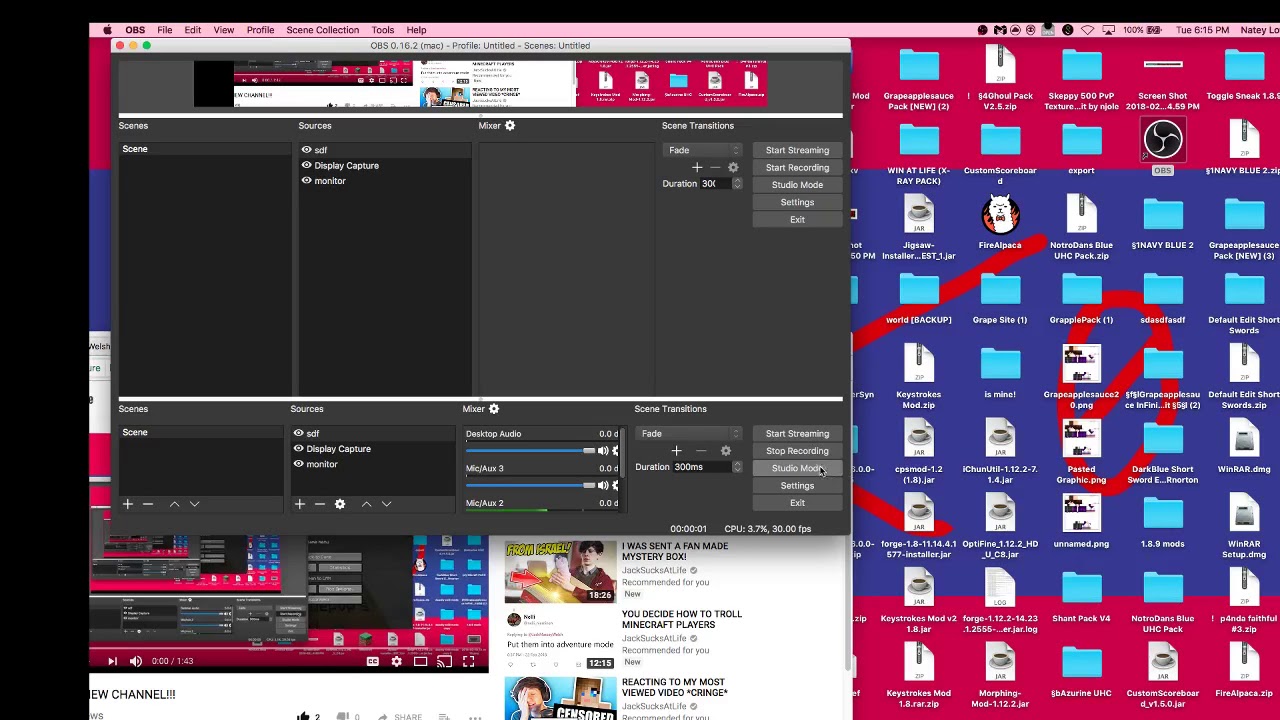The width and height of the screenshot is (1280, 720).
Task: Open the Tools menu
Action: [382, 30]
